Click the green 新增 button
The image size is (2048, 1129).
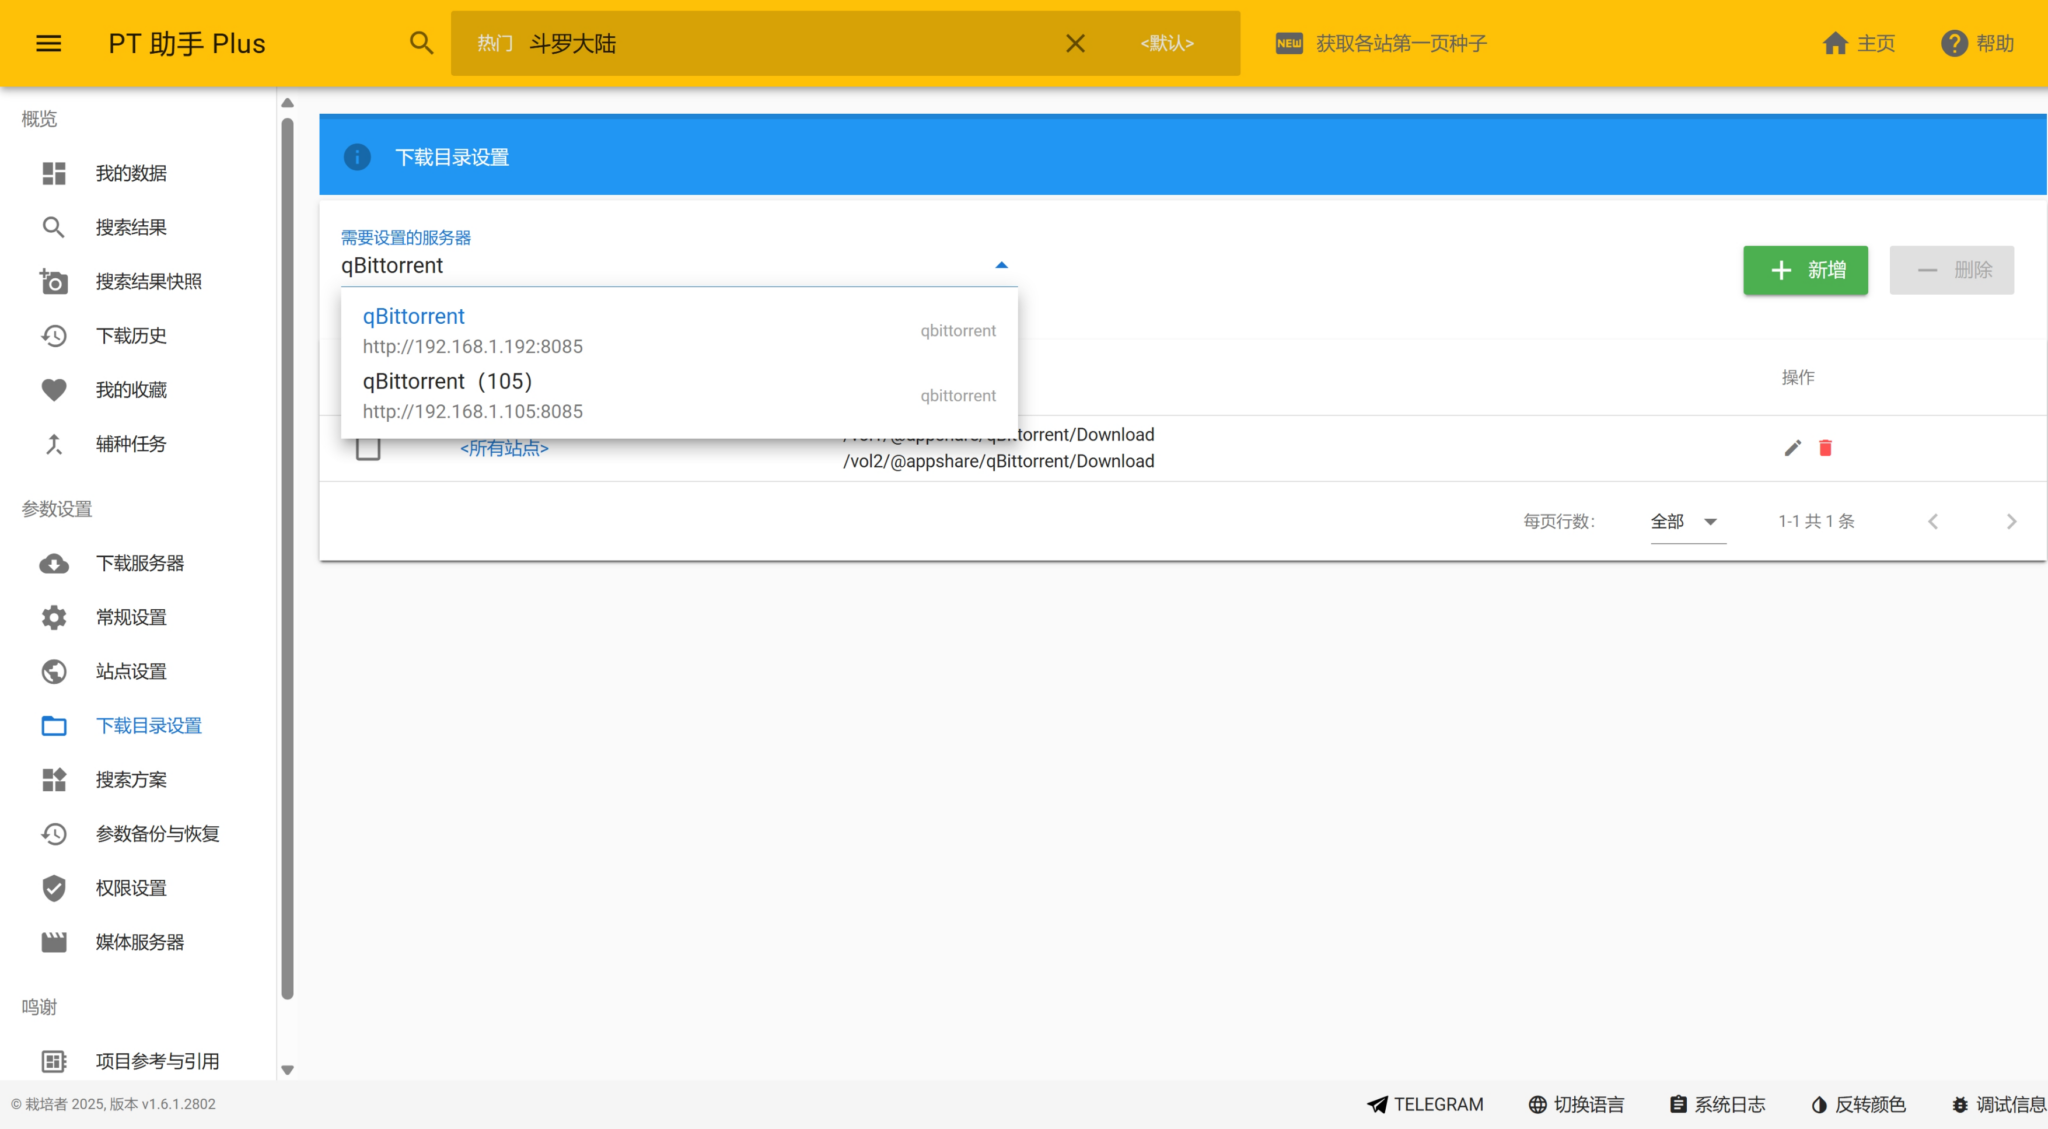click(1805, 270)
